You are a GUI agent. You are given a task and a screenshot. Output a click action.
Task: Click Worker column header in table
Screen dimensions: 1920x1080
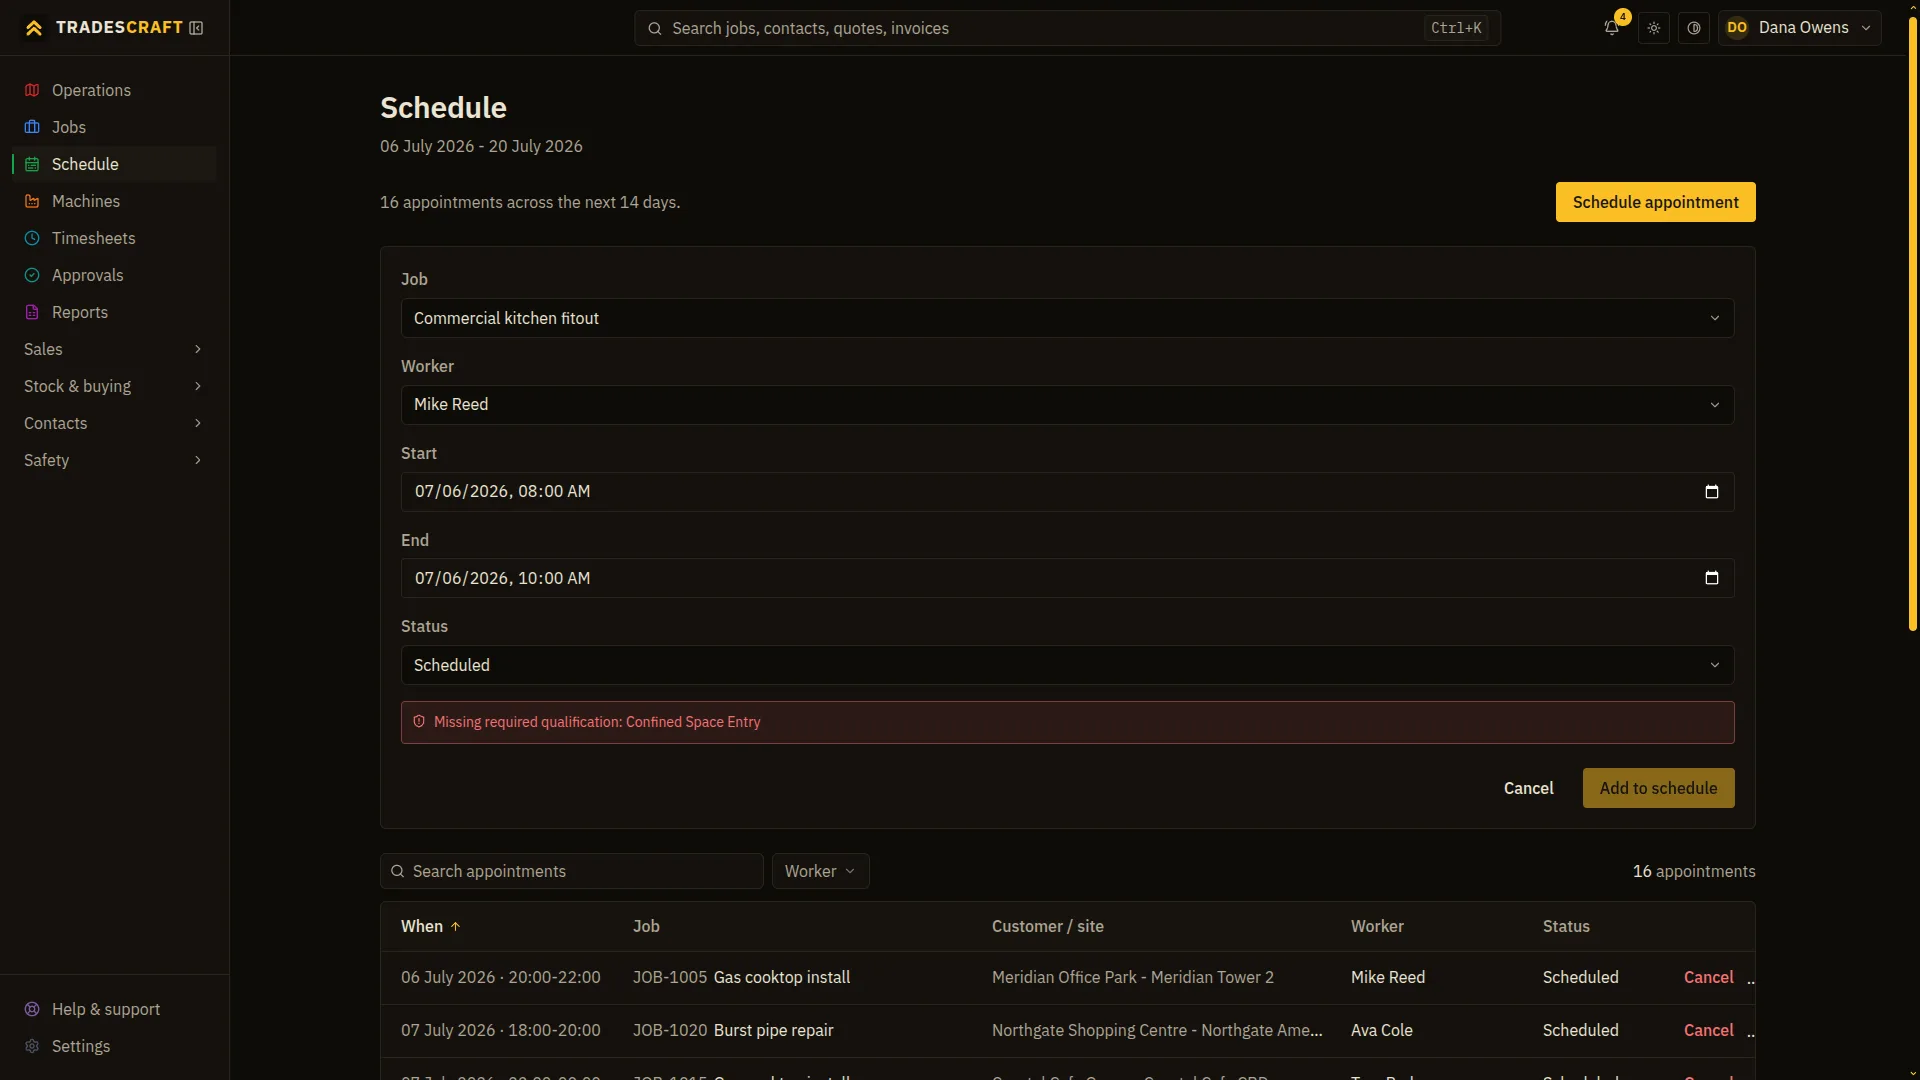tap(1377, 926)
